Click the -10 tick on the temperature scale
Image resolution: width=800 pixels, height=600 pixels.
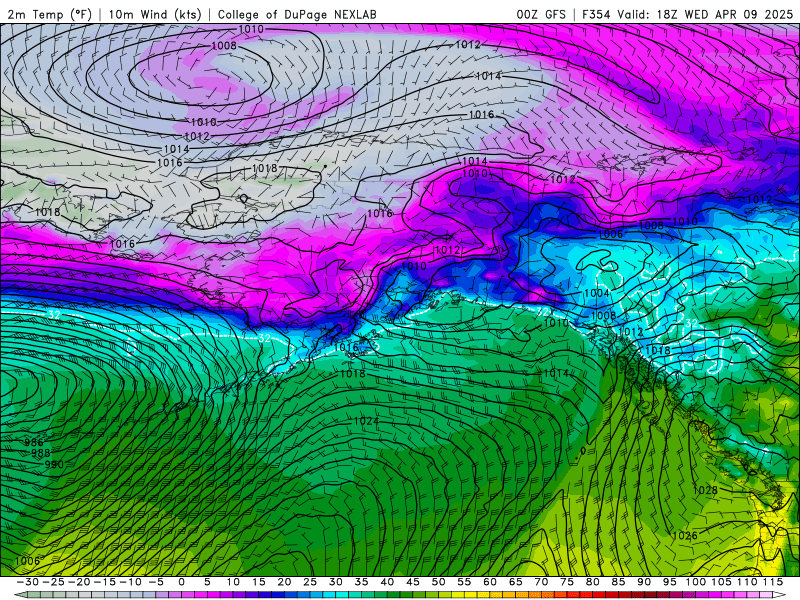tap(130, 582)
